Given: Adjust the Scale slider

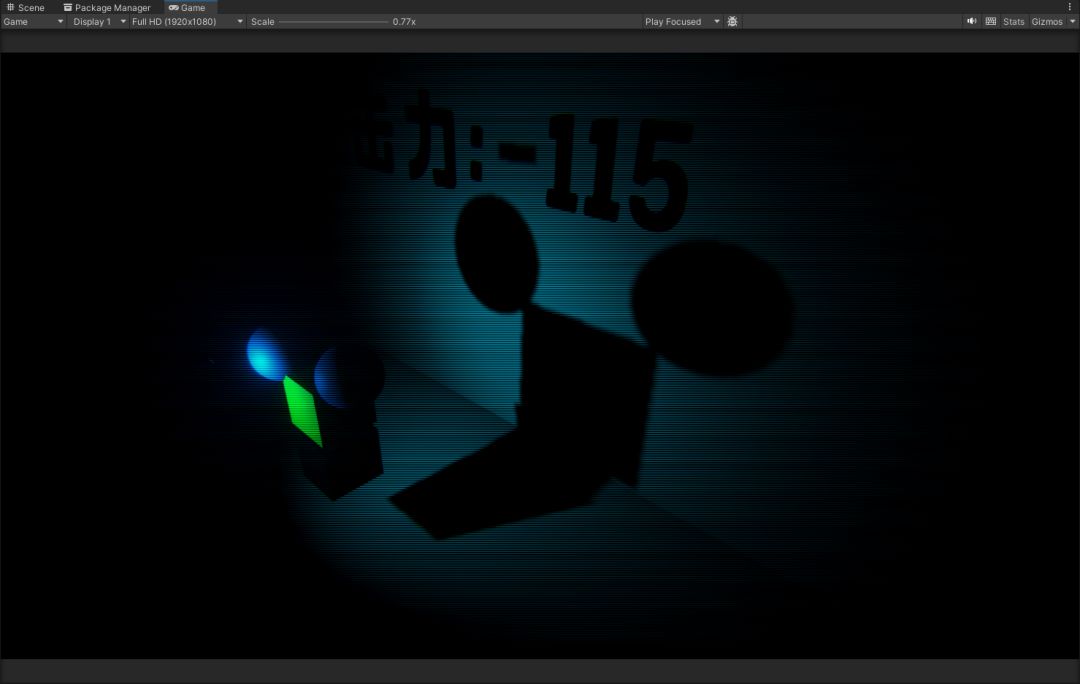Looking at the screenshot, I should tap(334, 22).
